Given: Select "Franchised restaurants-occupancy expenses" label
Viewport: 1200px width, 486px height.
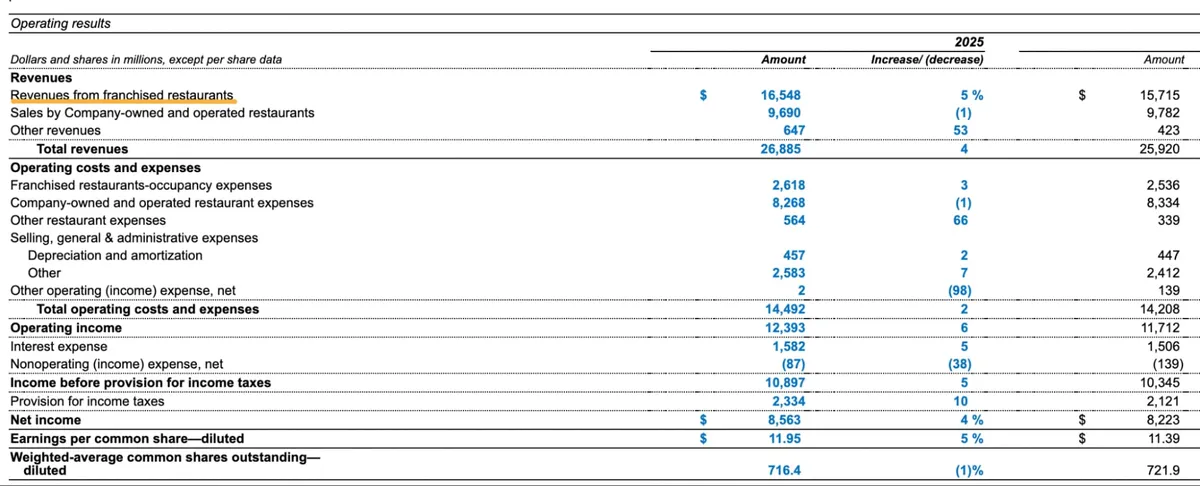Looking at the screenshot, I should tap(141, 185).
